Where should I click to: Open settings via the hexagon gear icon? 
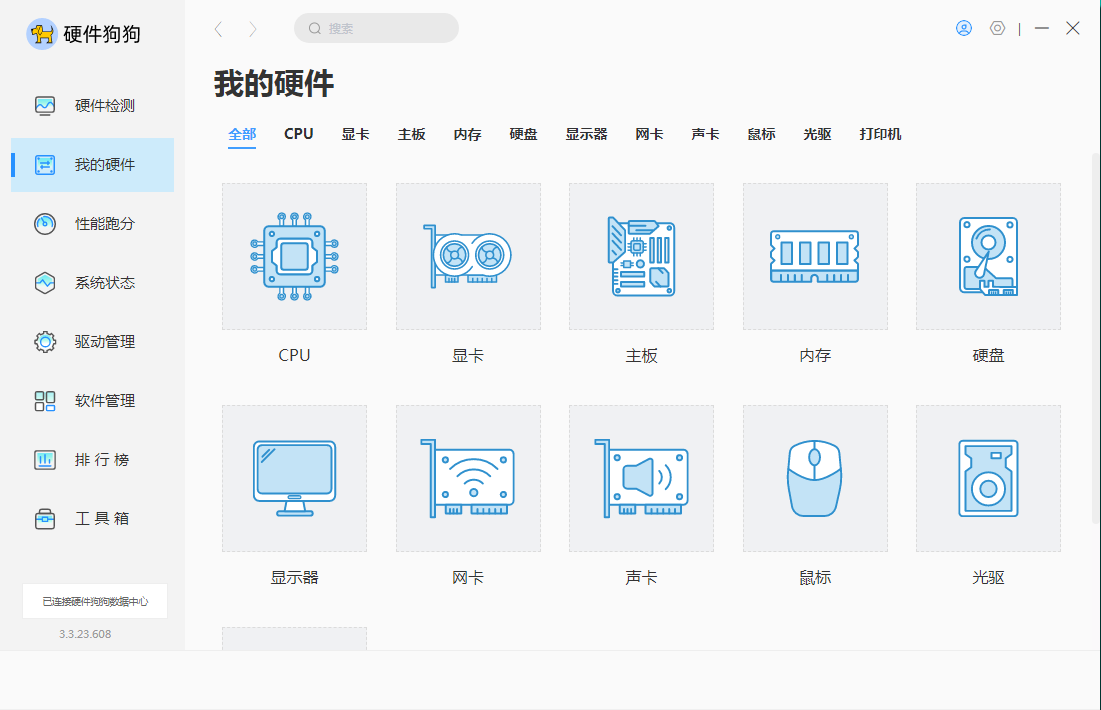pos(997,28)
